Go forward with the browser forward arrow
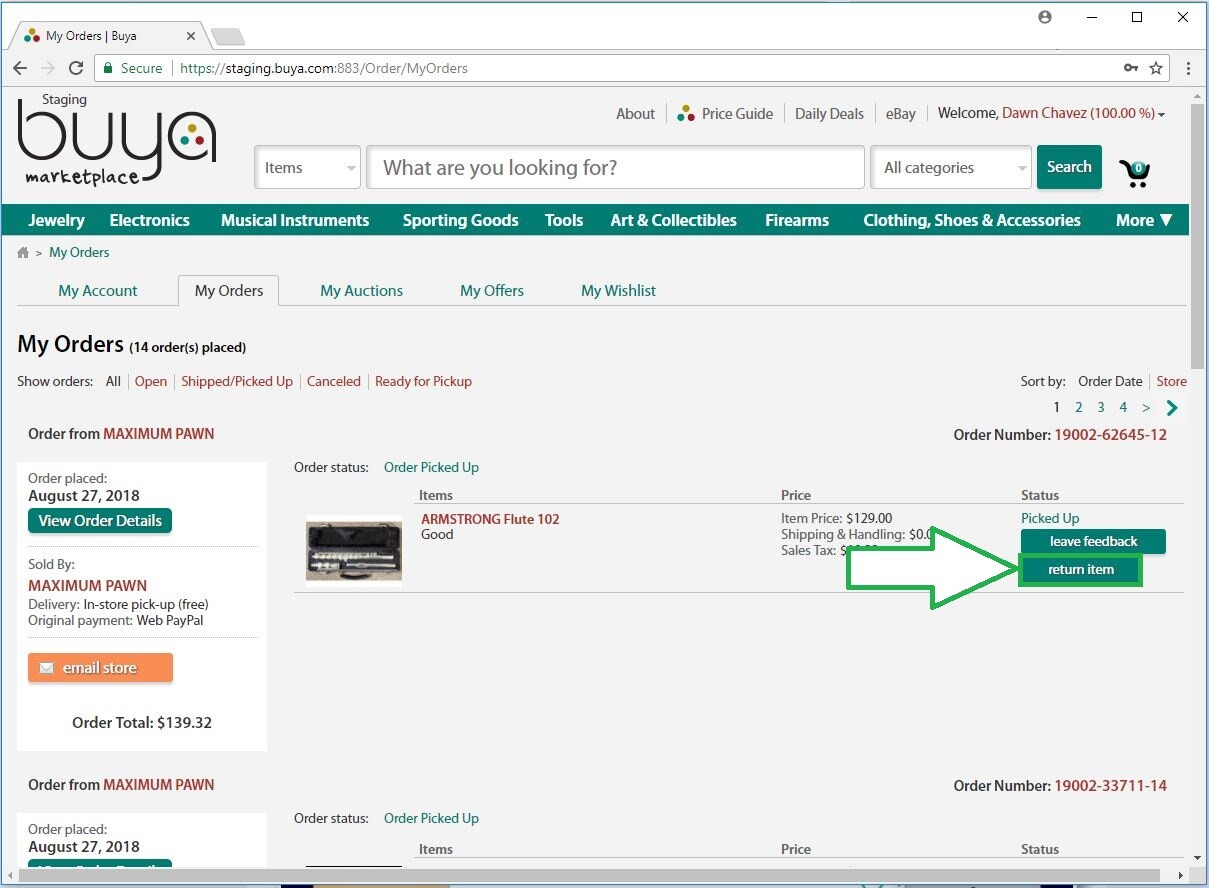1209x888 pixels. tap(48, 68)
